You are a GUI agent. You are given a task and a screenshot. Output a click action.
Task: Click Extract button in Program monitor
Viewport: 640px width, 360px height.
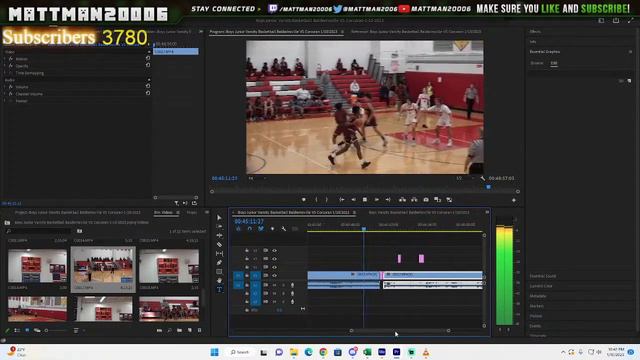[x=414, y=200]
